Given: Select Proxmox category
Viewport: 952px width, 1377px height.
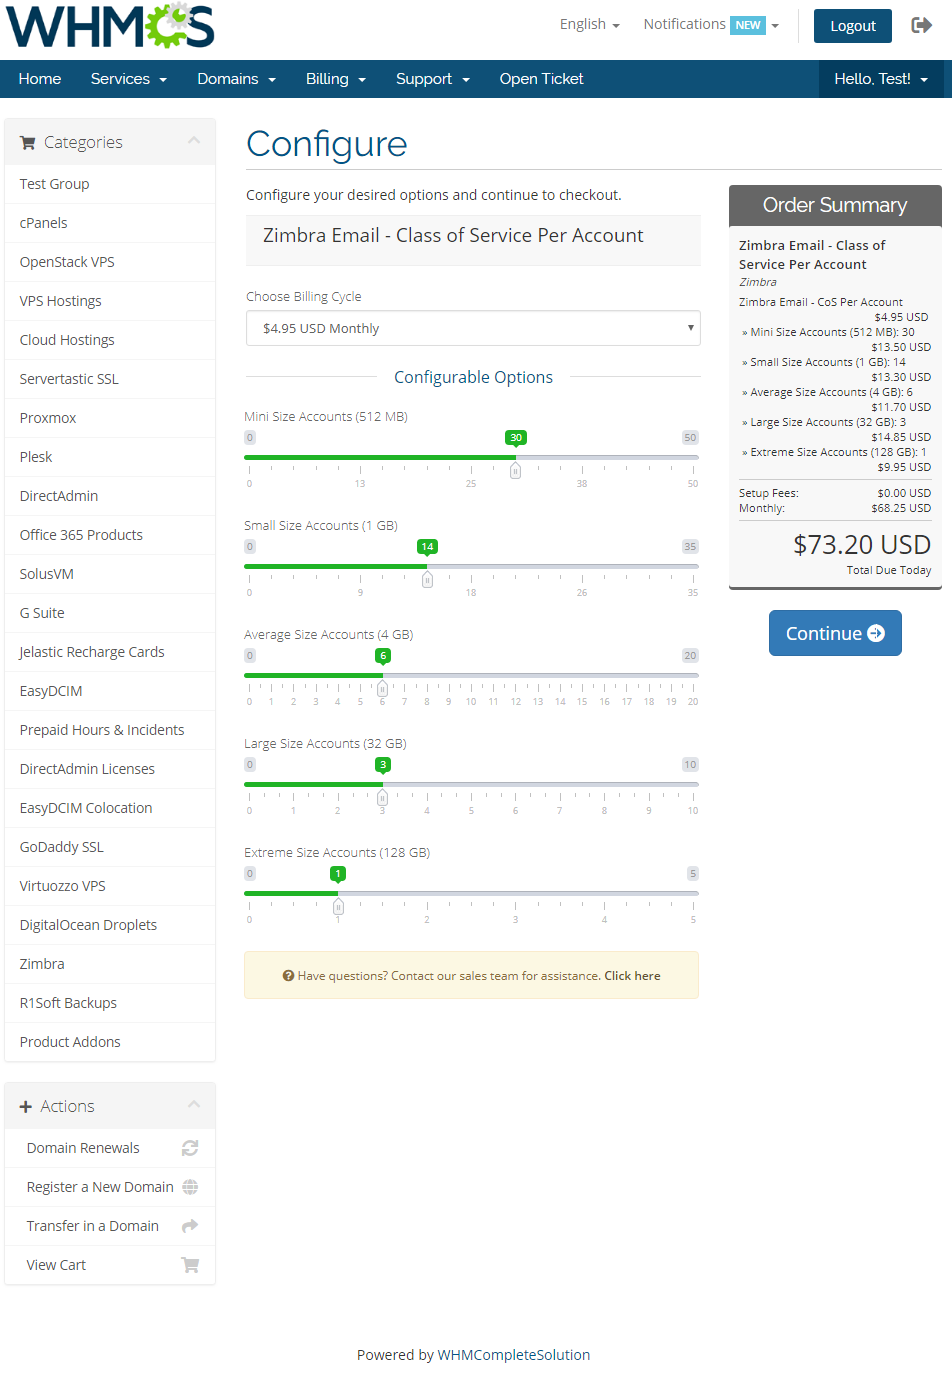Looking at the screenshot, I should [x=110, y=418].
